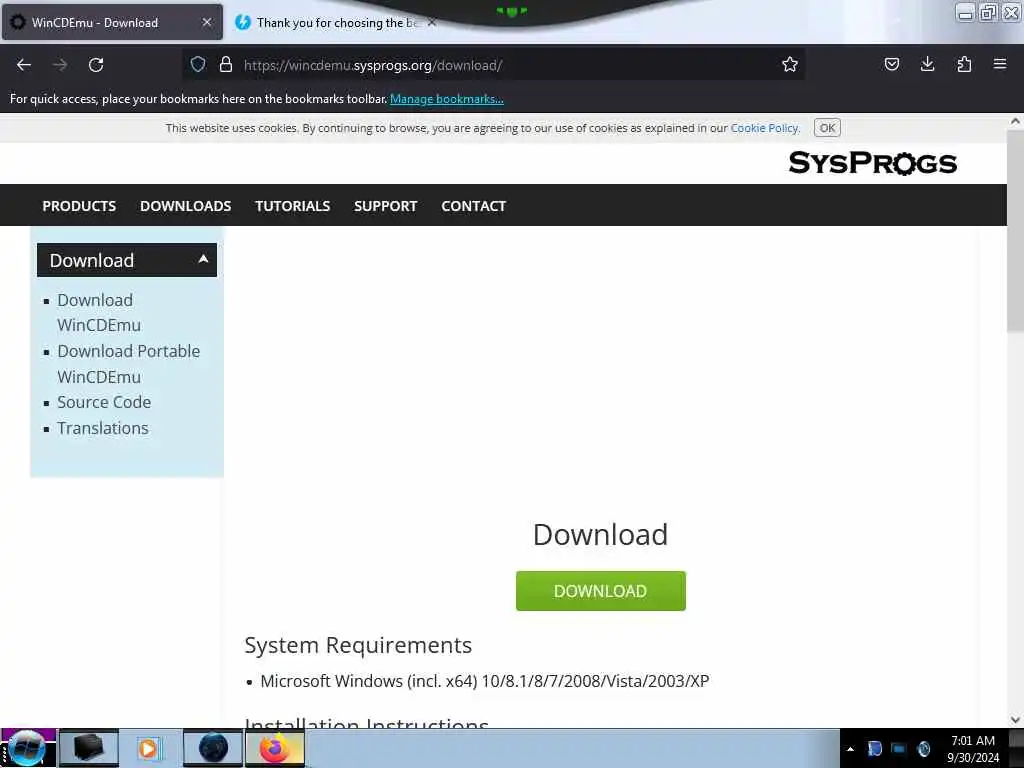Open tracking protection shield icon
1024x768 pixels.
tap(198, 64)
